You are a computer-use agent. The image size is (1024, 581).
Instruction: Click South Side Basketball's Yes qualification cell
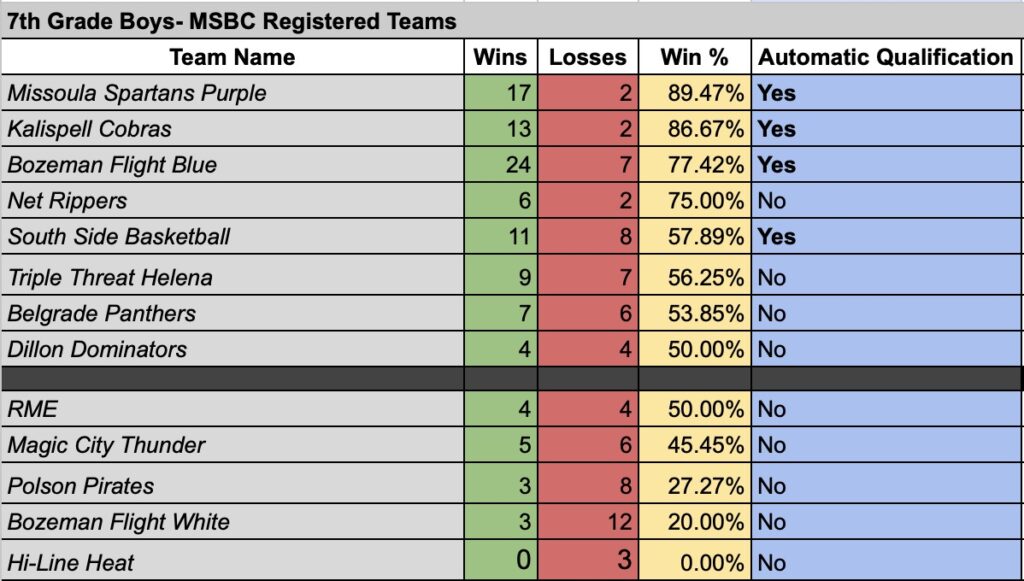886,237
